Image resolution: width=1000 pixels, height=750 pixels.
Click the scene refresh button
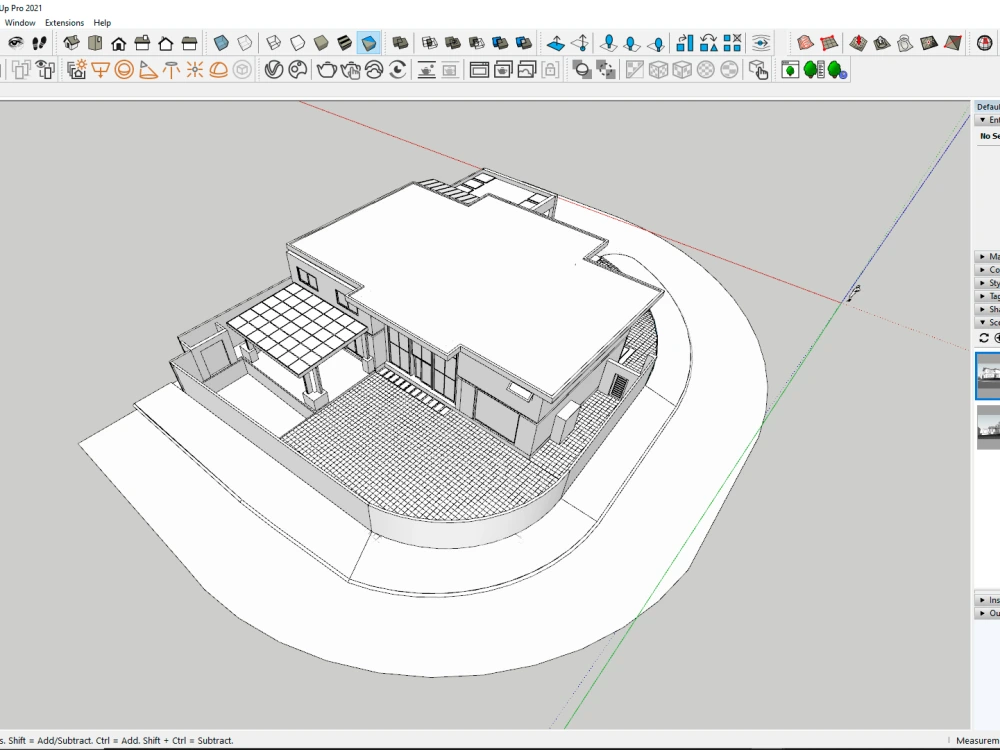coord(984,337)
